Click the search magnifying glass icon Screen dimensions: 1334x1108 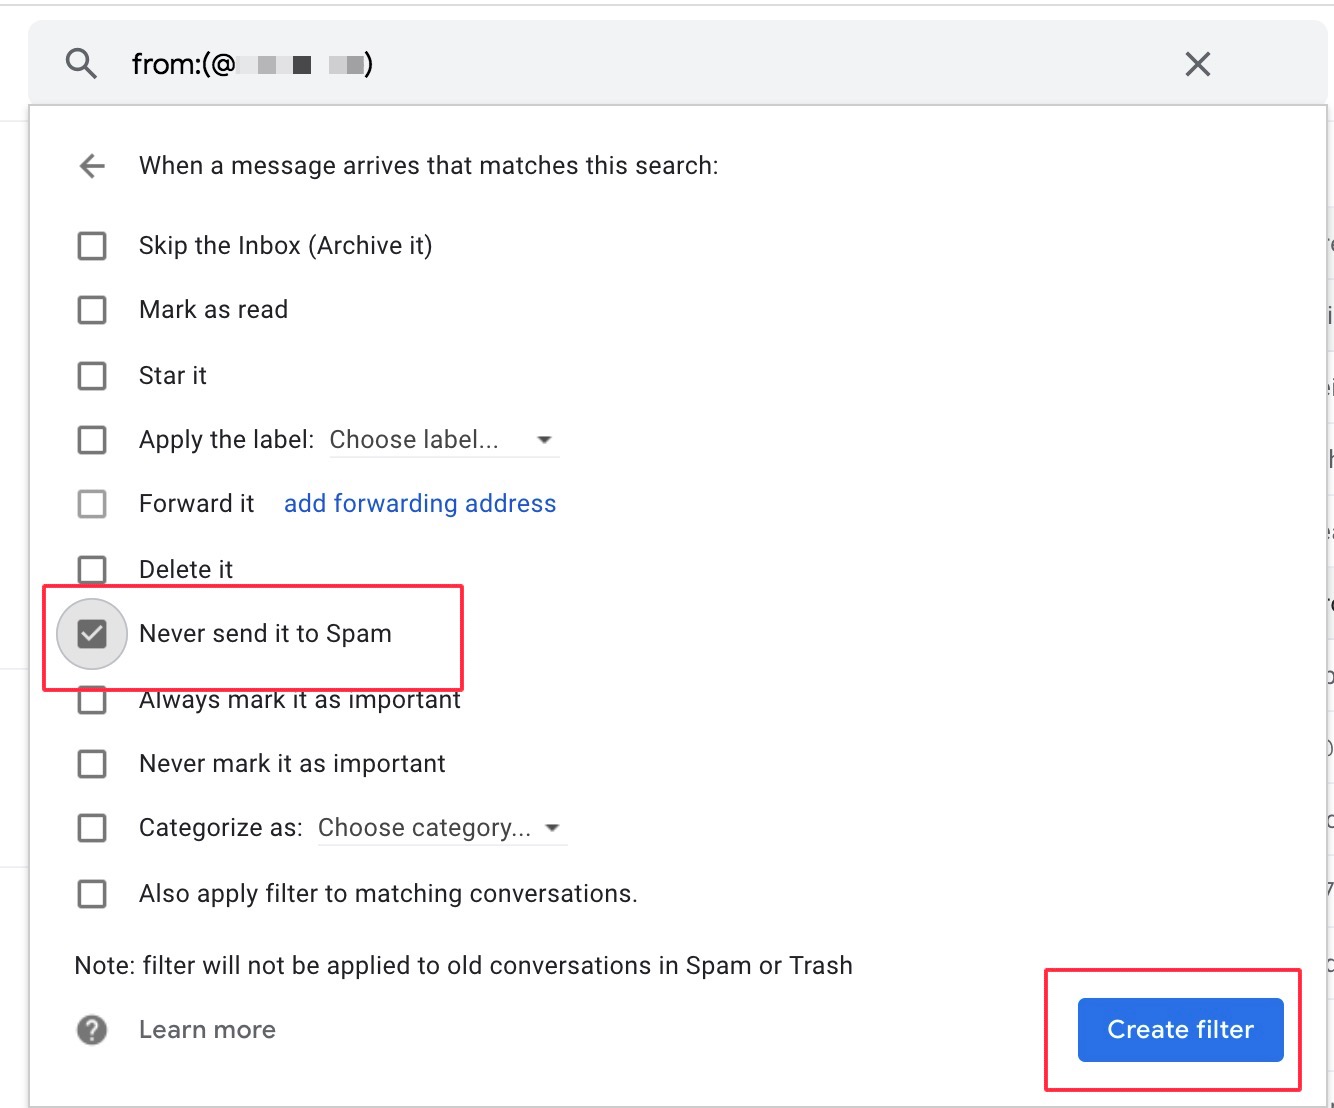[x=81, y=63]
